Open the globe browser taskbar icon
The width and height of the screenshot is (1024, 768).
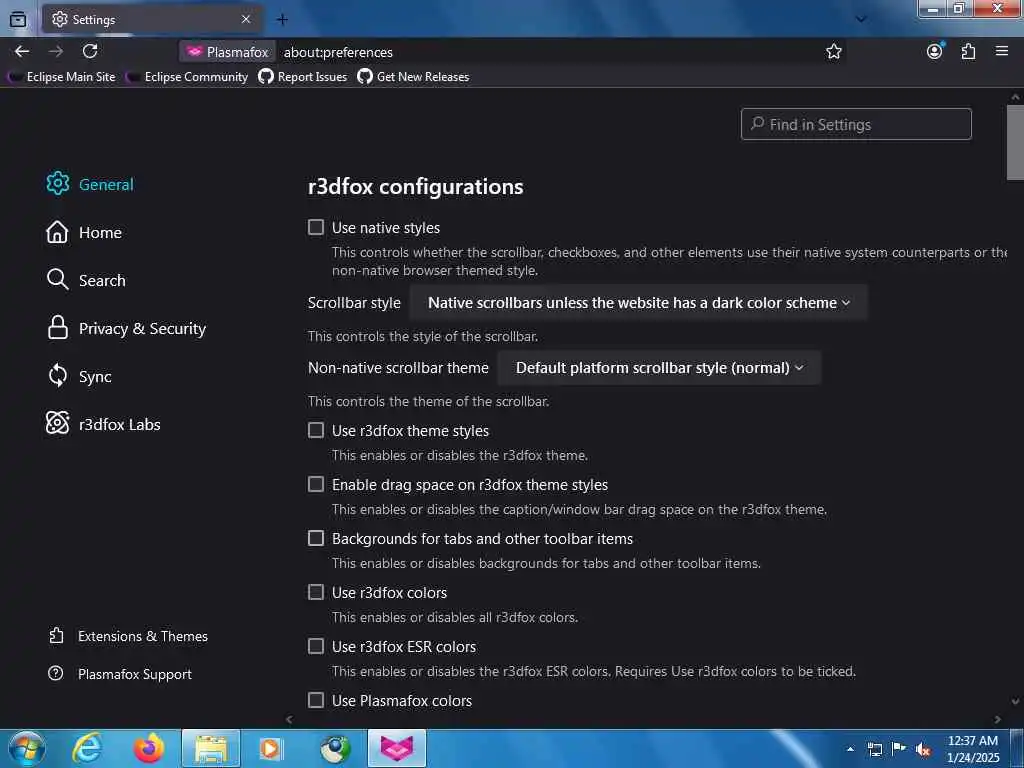coord(335,748)
